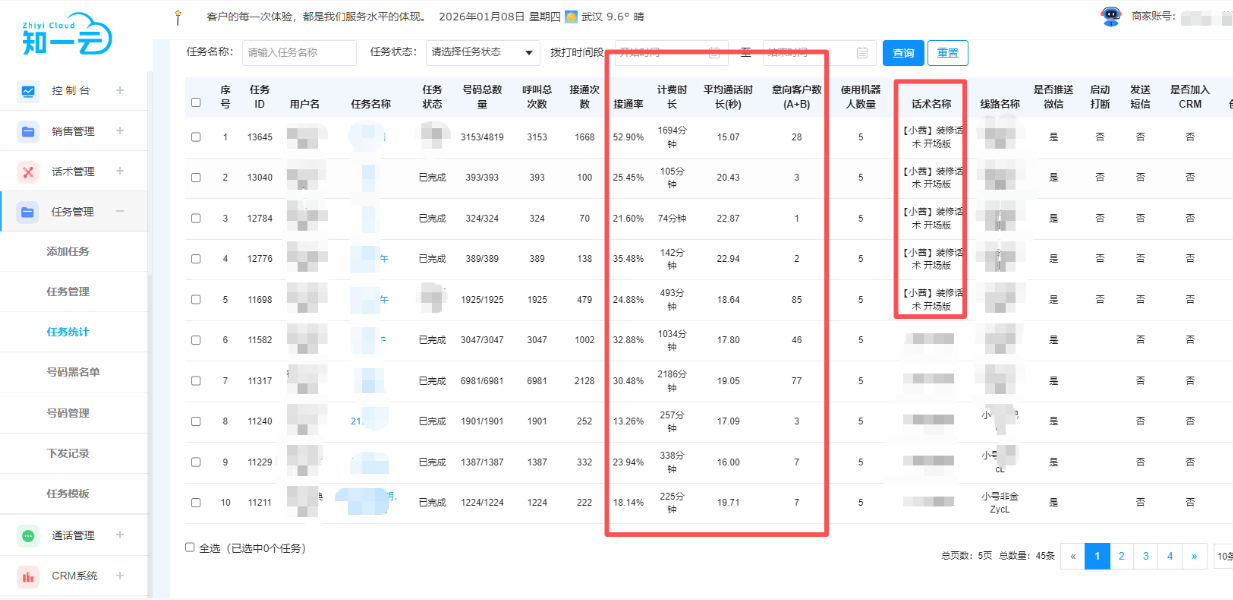1233x600 pixels.
Task: Type in the 任务名称 input field
Action: 299,52
